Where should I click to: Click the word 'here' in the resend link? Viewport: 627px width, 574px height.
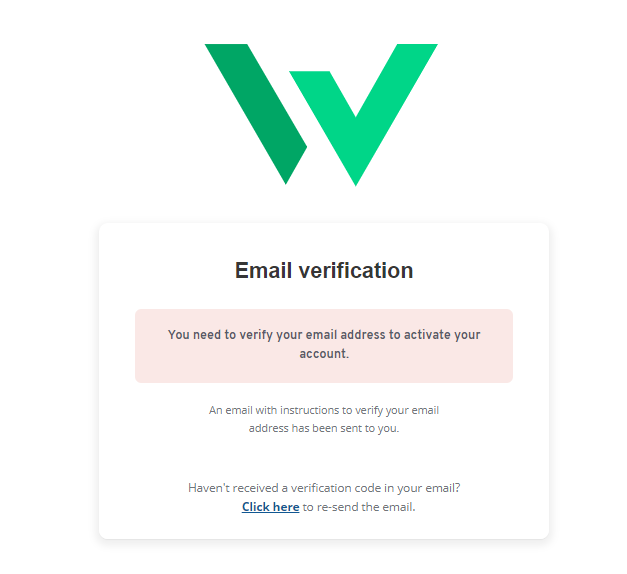(286, 507)
